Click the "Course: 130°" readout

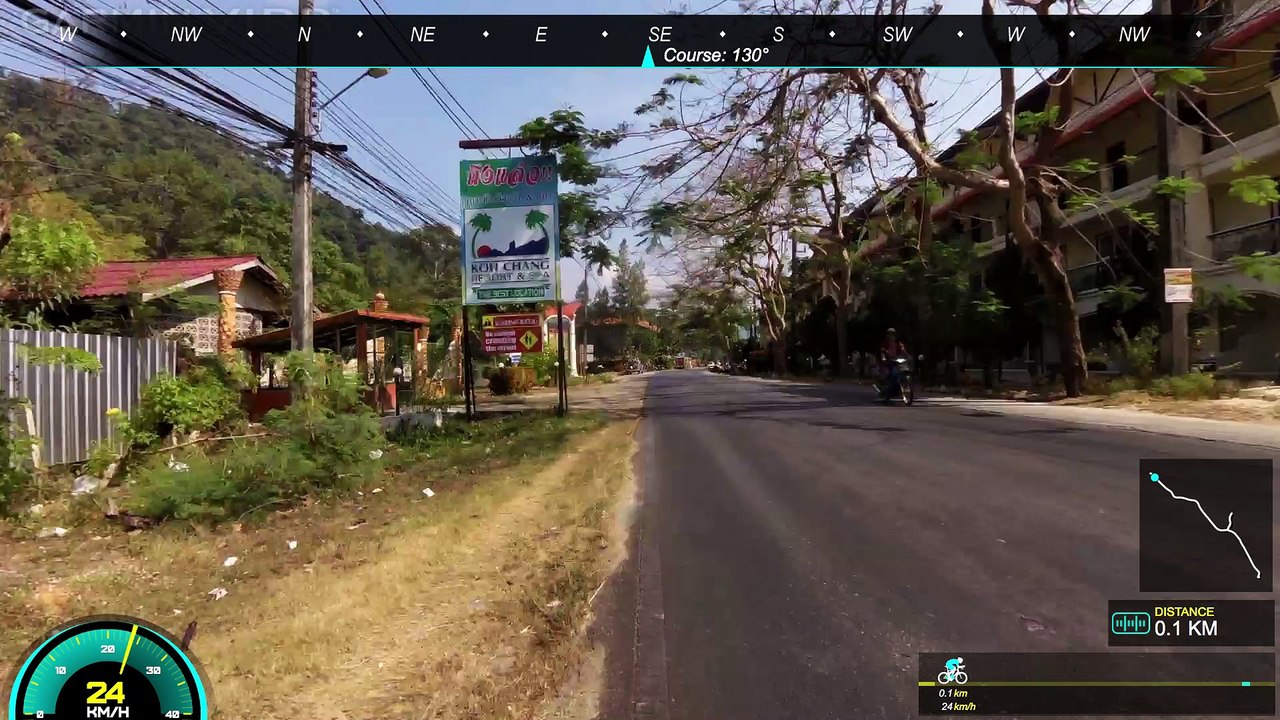[x=716, y=55]
